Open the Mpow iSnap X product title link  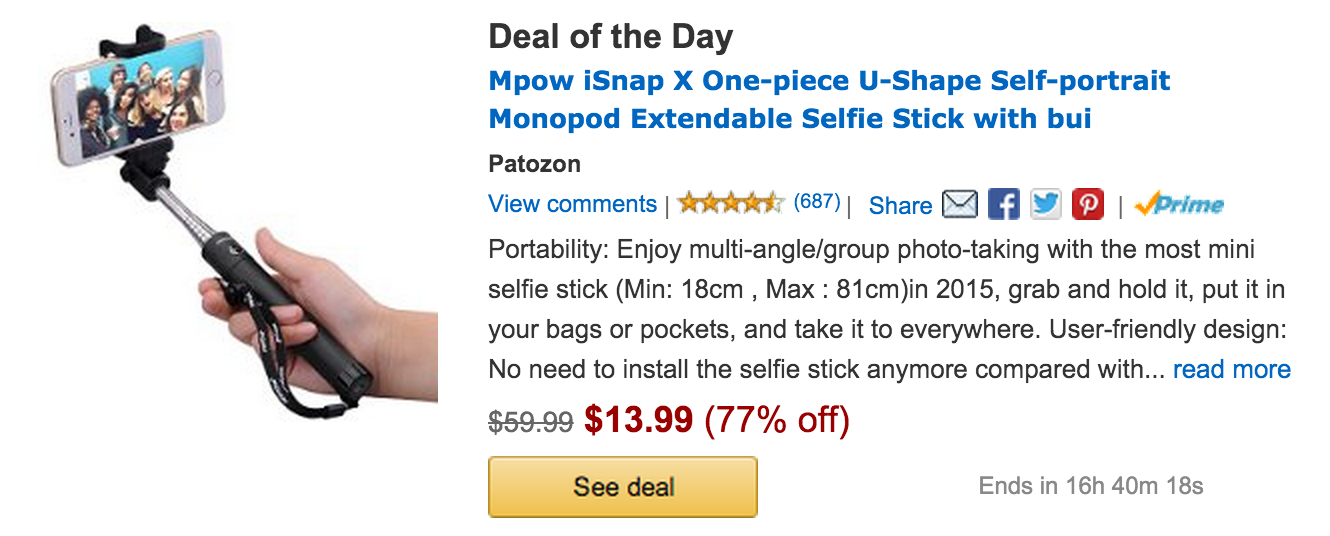pyautogui.click(x=828, y=100)
